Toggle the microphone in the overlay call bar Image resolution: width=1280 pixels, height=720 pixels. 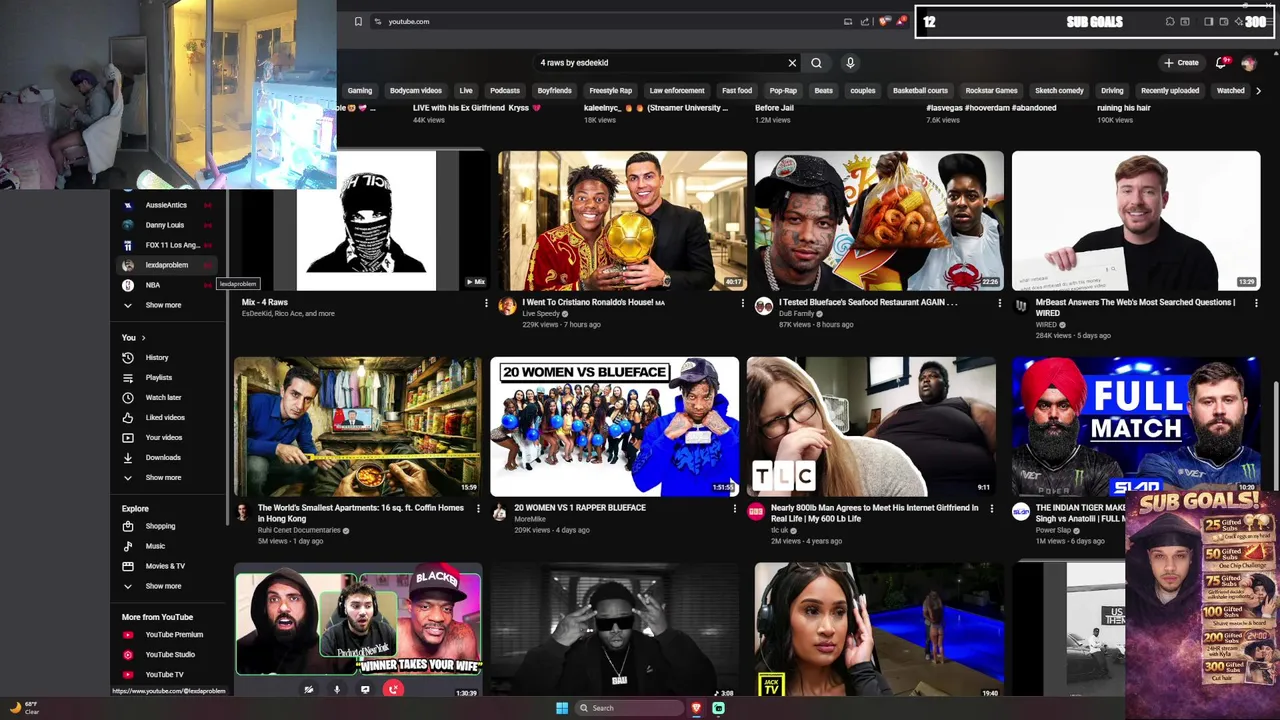tap(337, 689)
